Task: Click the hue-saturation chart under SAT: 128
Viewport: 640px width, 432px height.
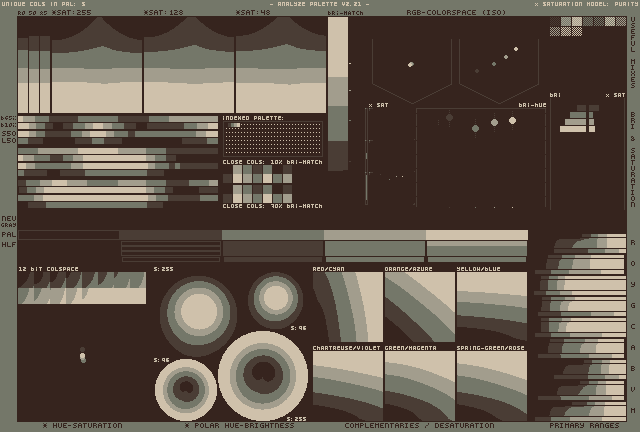Action: (189, 65)
